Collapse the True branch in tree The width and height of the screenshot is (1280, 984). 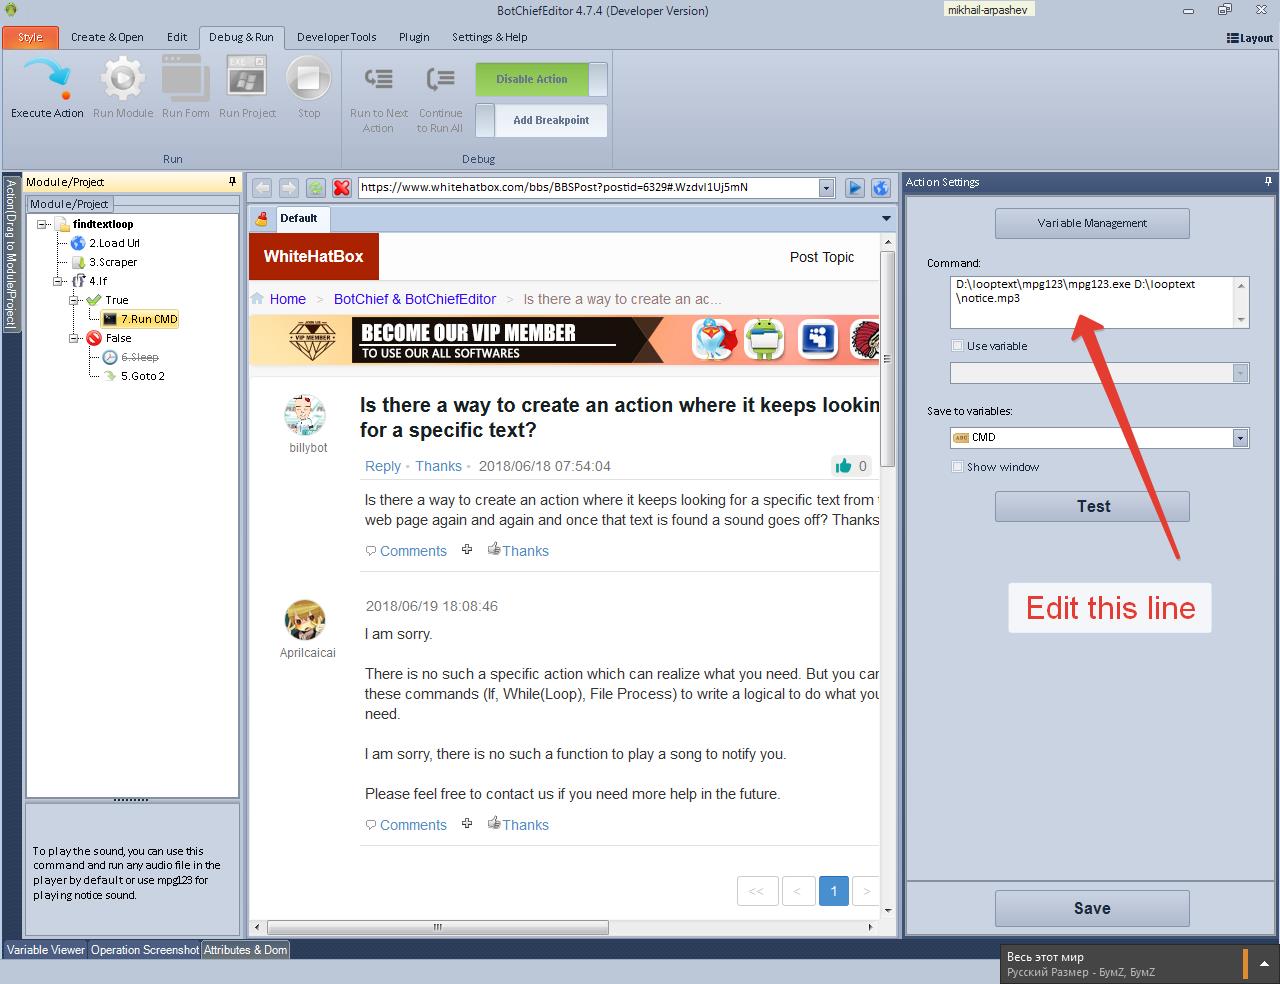click(75, 300)
